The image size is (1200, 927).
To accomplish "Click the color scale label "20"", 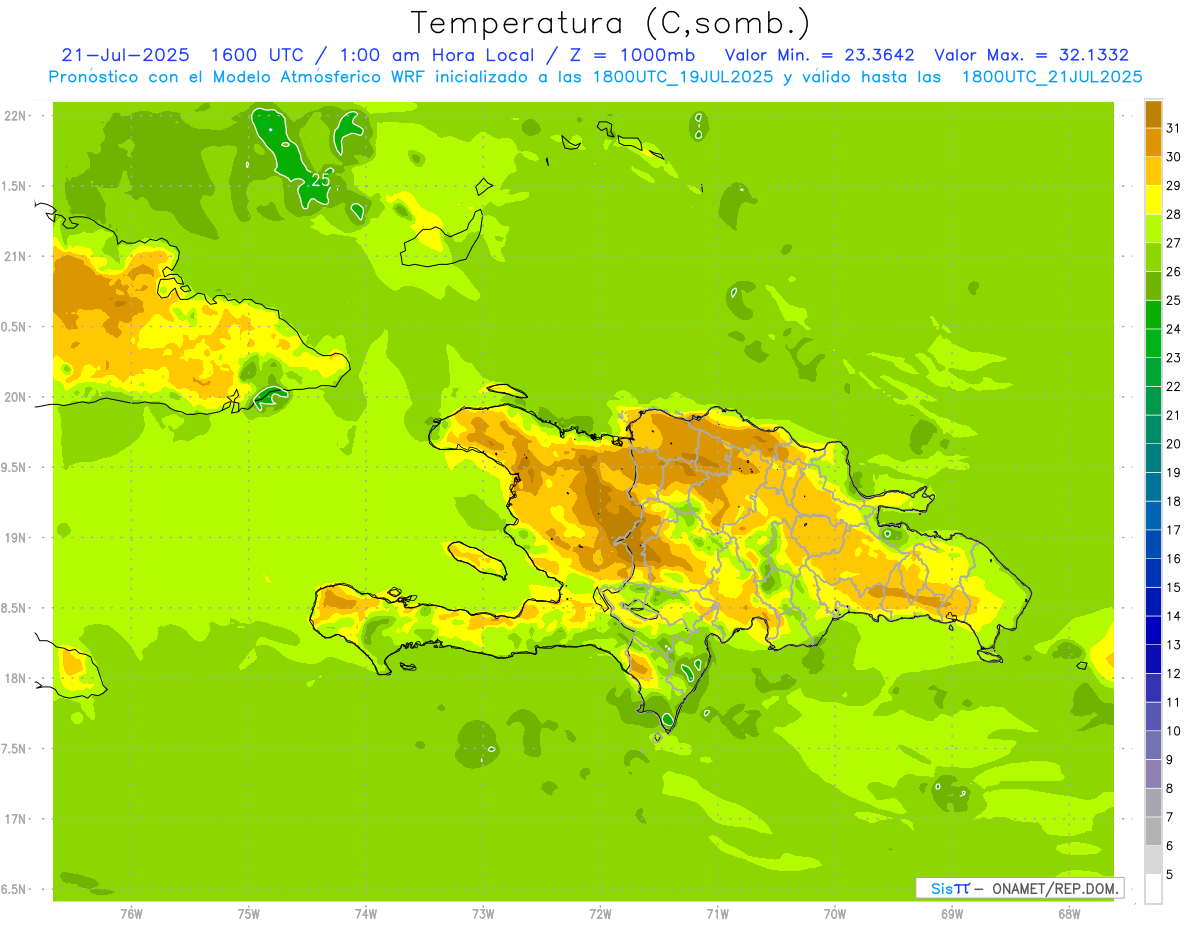I will (1173, 444).
